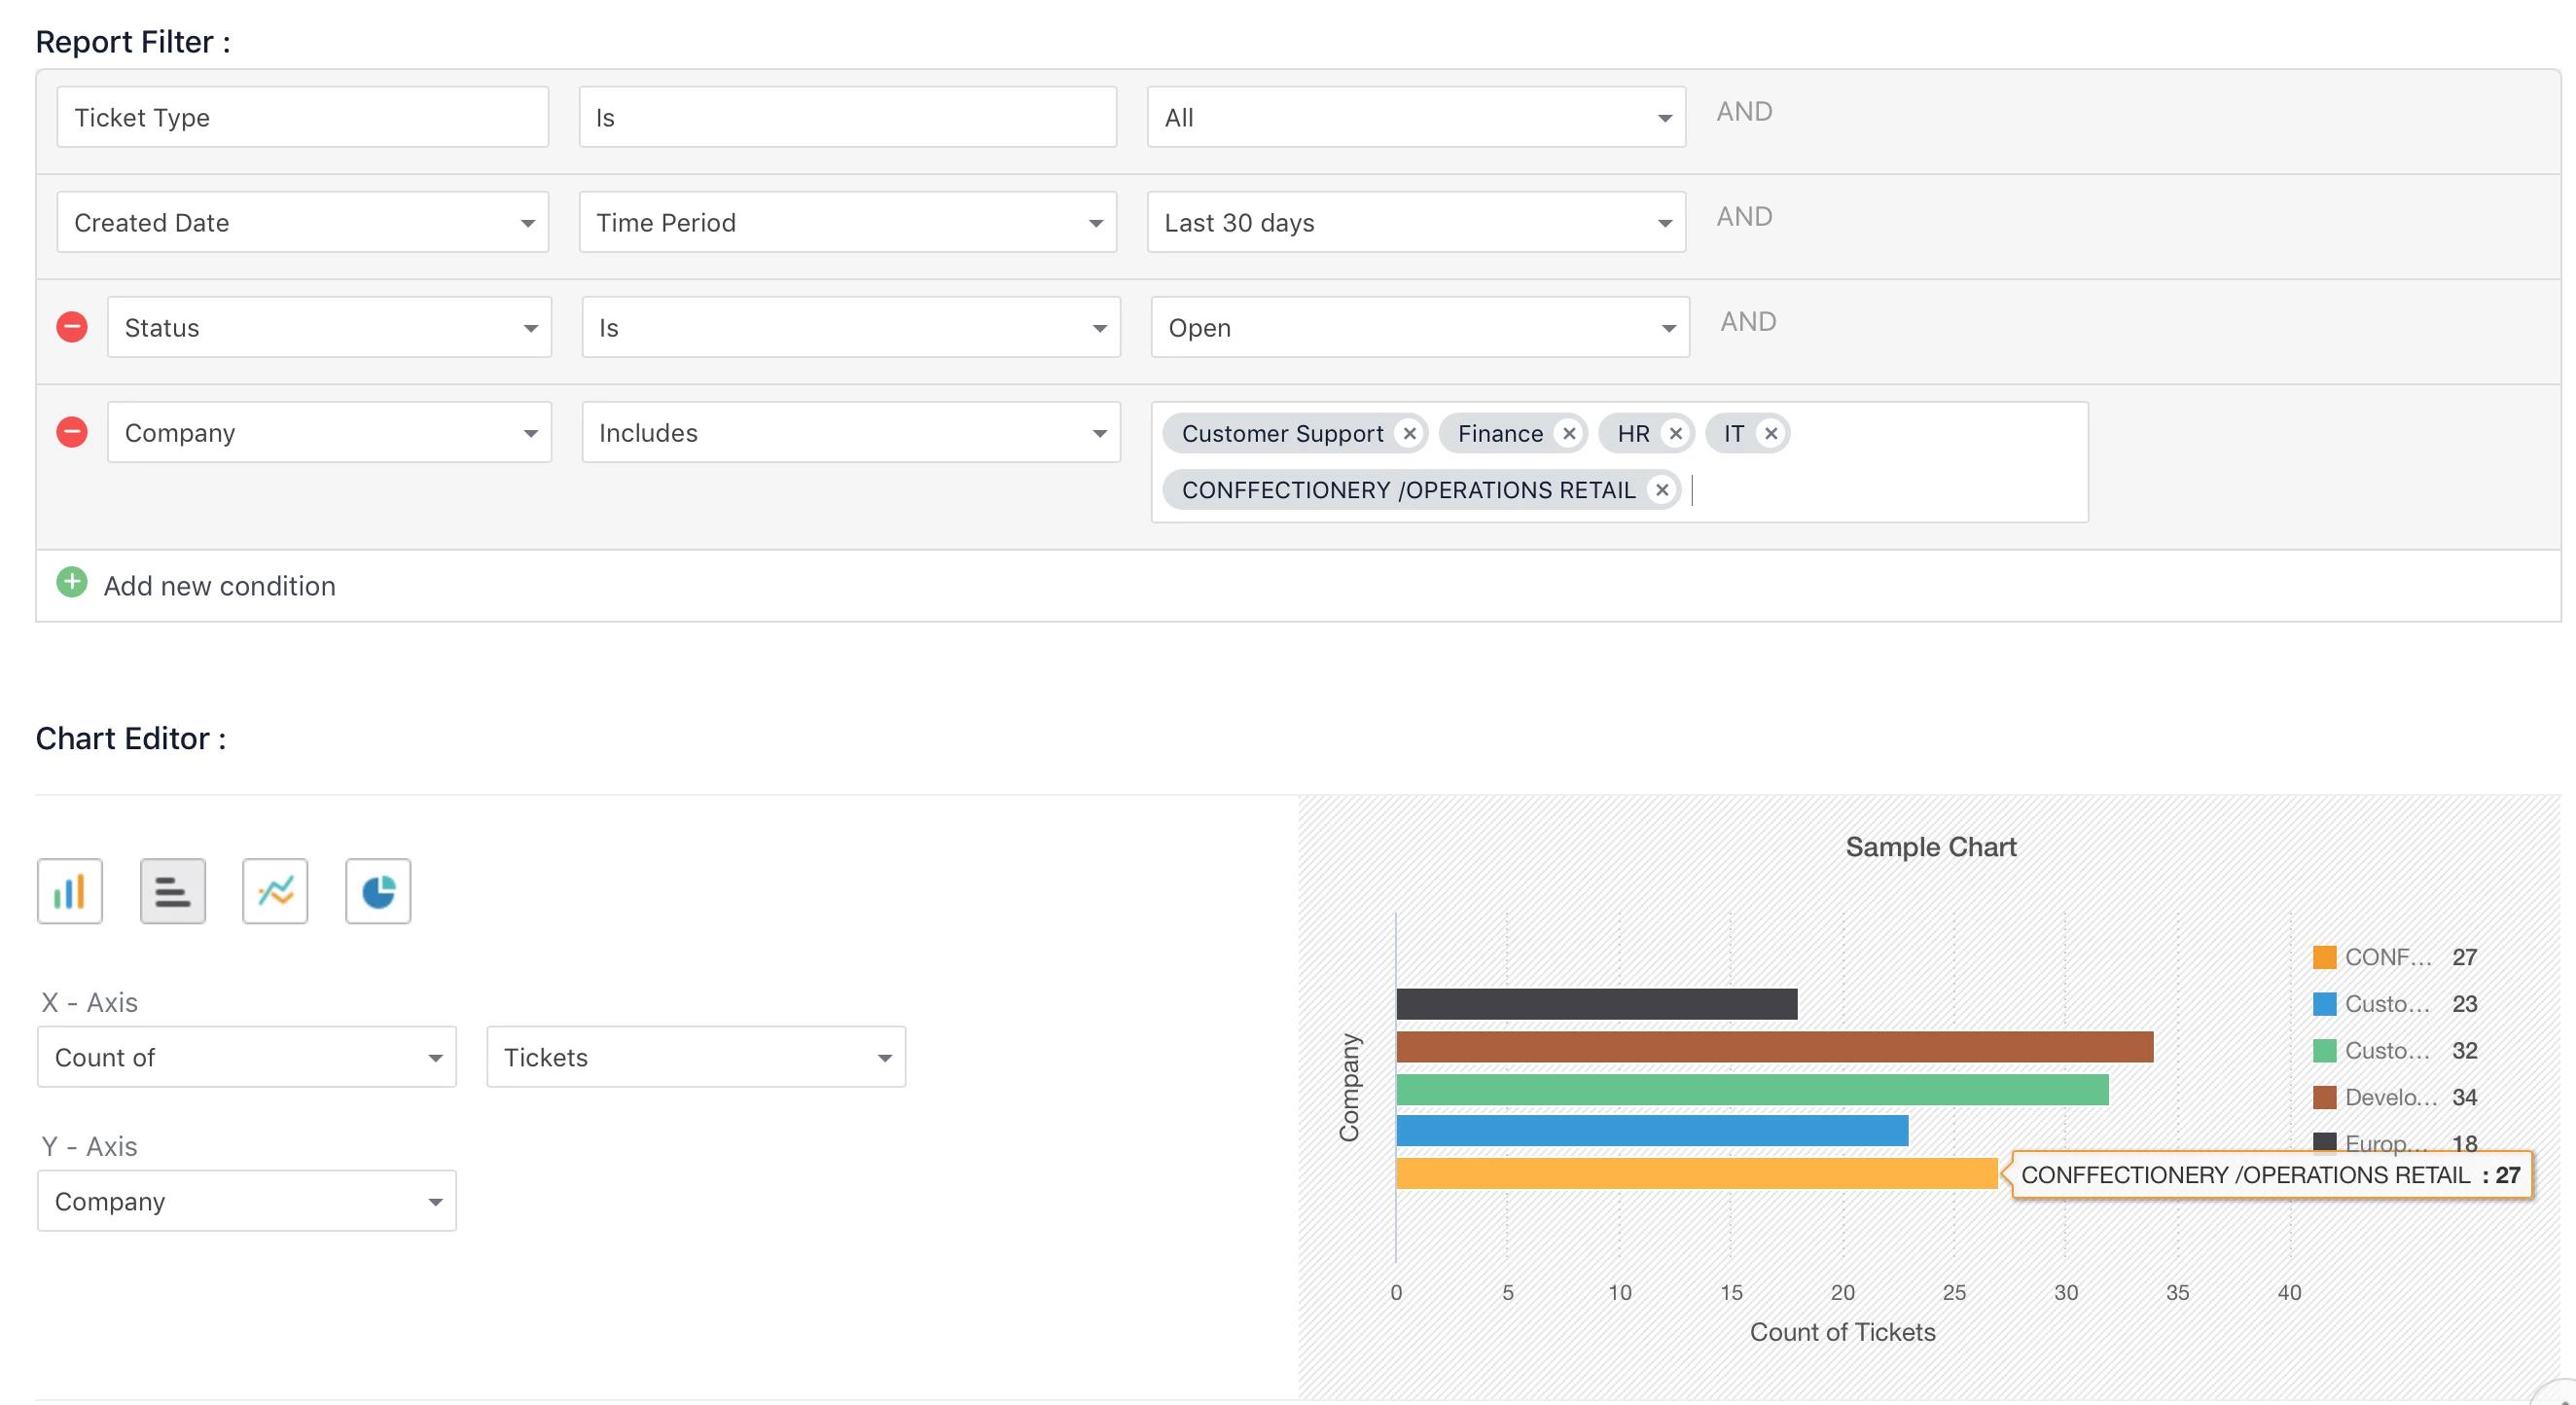This screenshot has height=1405, width=2576.
Task: Open the Includes operator dropdown
Action: tap(851, 432)
